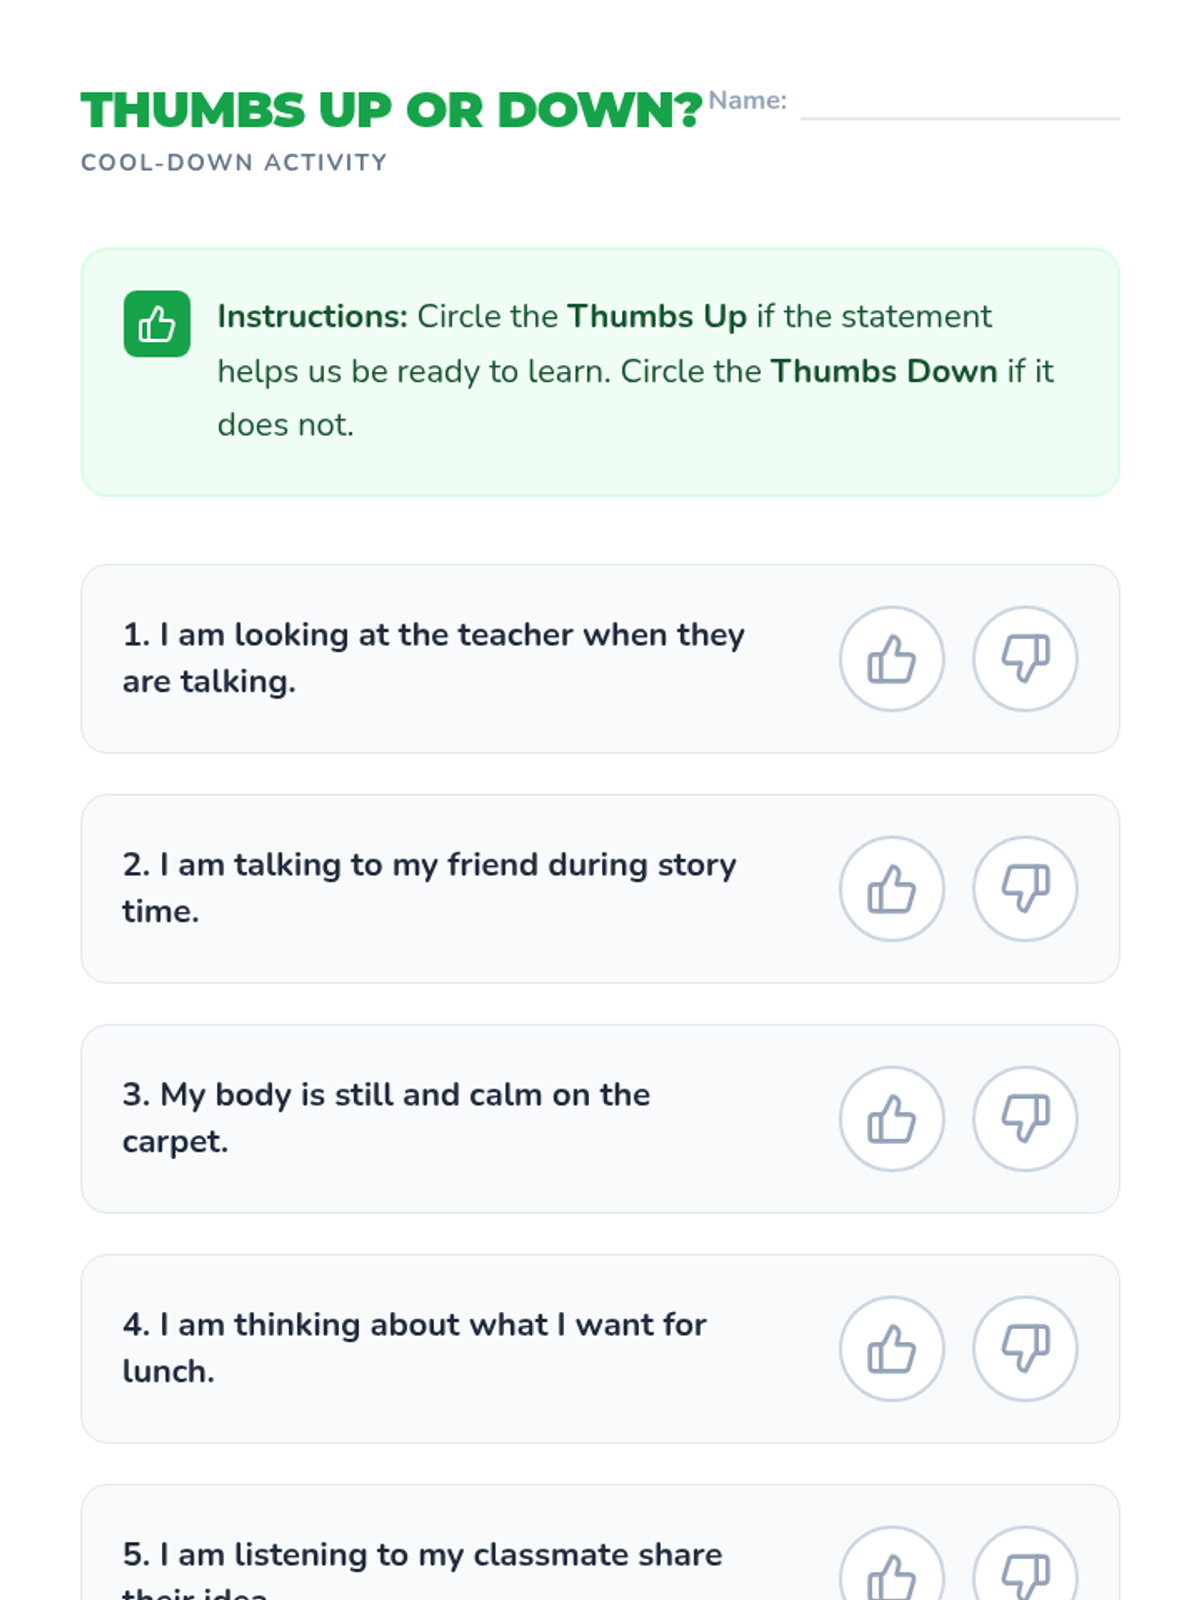Screen dimensions: 1200x1600
Task: Circle thumbs down for looking at teacher
Action: (x=1025, y=659)
